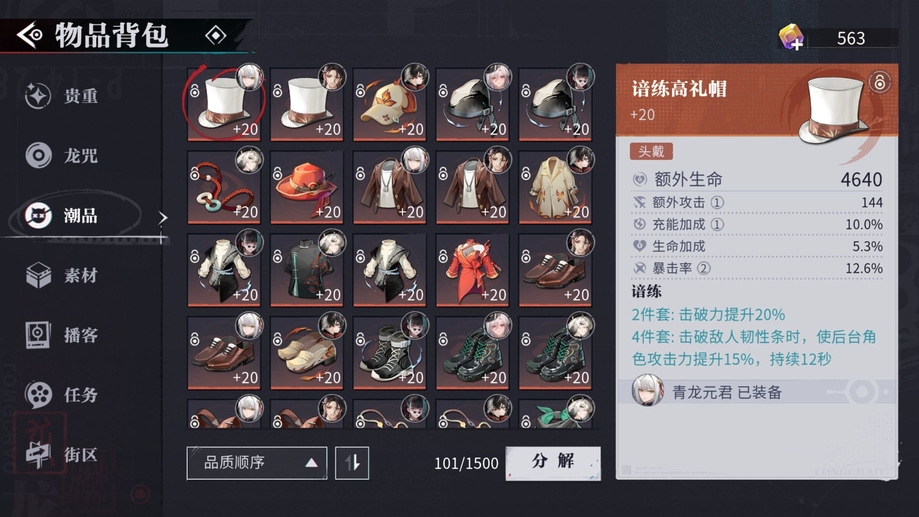Reverse sort order with the up-down arrows button

tap(352, 463)
